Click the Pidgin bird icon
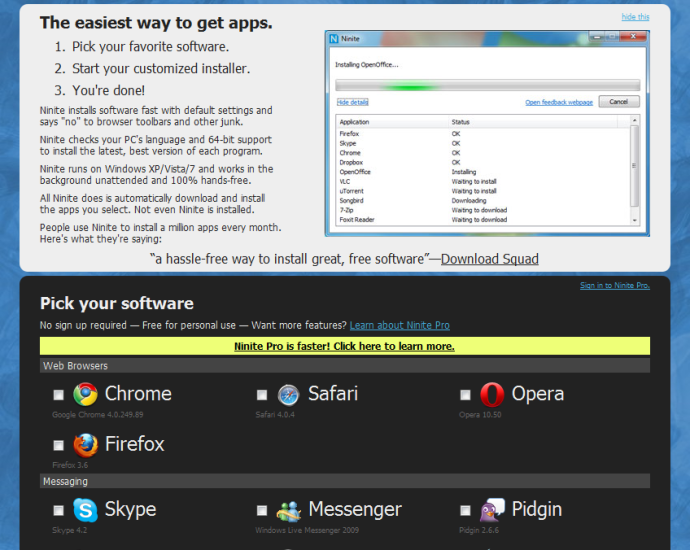Screen dimensions: 690x550 492,510
